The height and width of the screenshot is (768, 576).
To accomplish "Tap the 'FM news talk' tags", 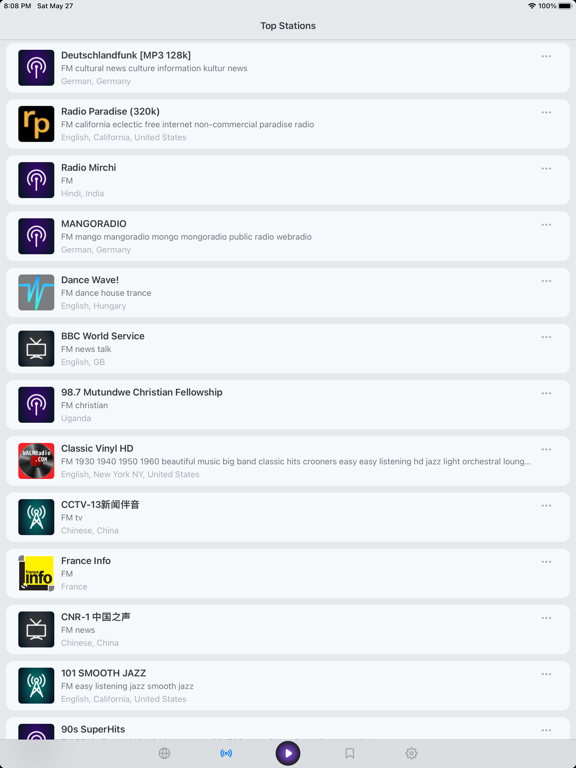I will (x=86, y=349).
